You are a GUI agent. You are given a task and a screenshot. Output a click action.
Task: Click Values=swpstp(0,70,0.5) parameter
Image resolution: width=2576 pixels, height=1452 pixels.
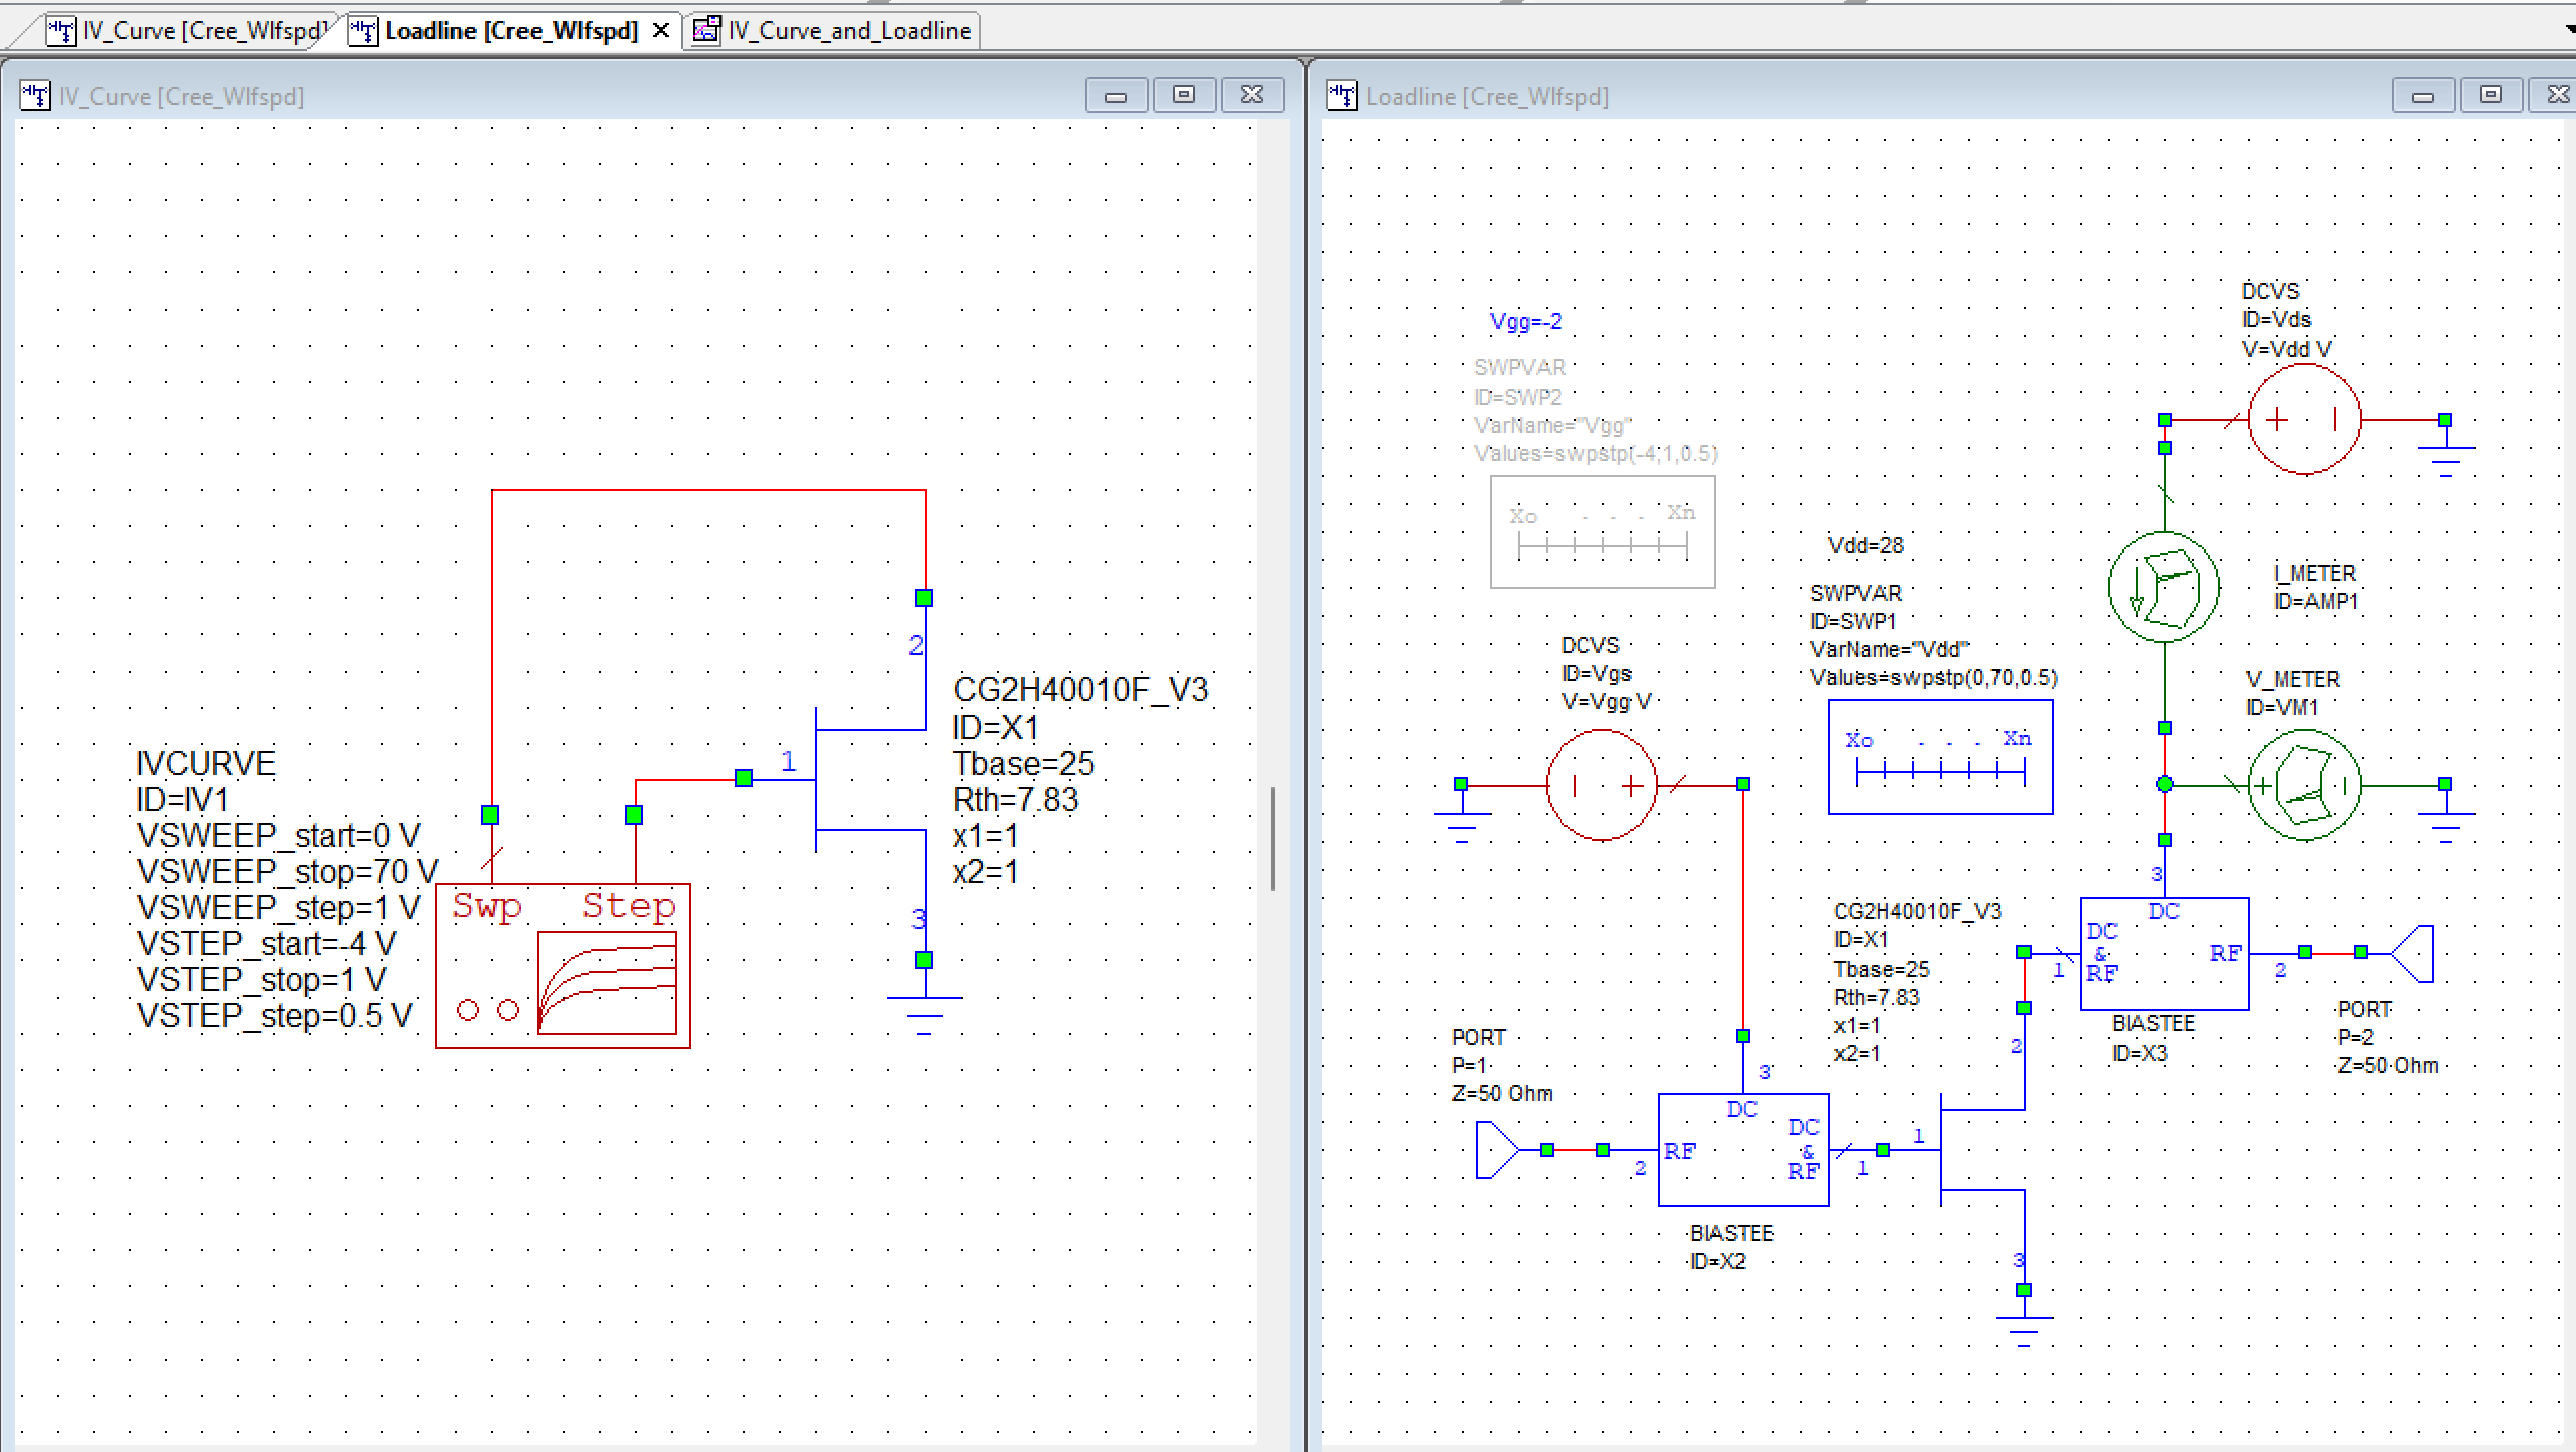tap(1934, 678)
